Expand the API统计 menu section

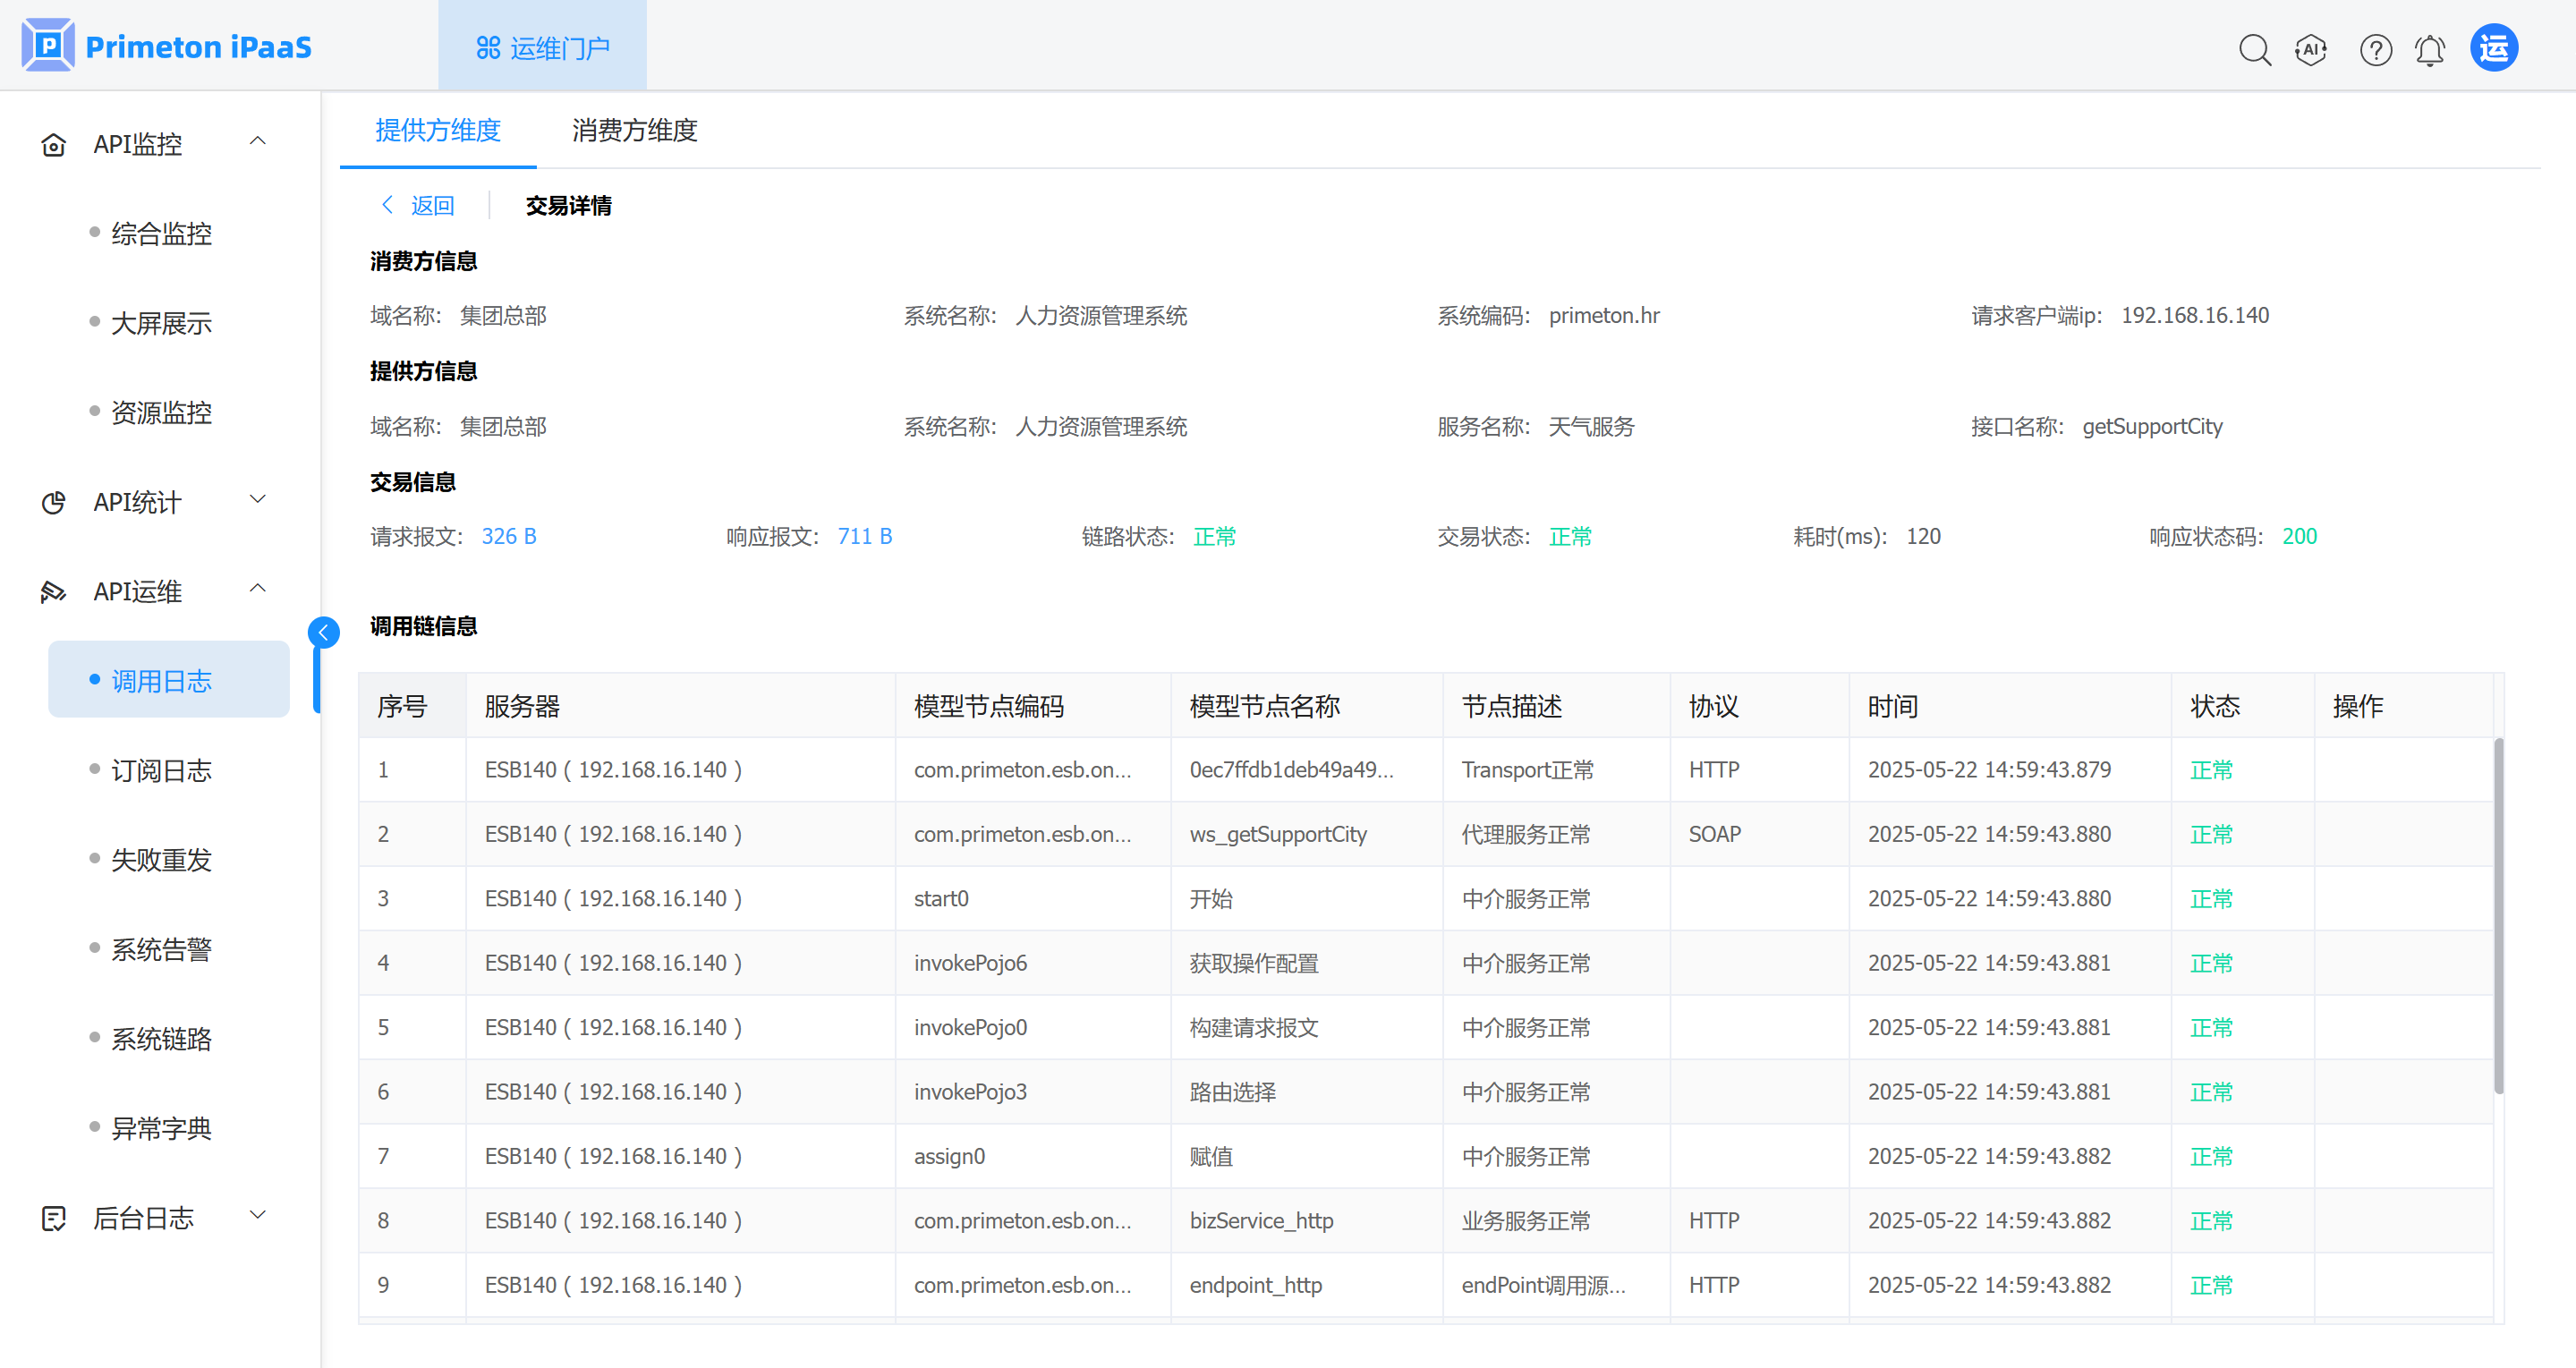[257, 500]
